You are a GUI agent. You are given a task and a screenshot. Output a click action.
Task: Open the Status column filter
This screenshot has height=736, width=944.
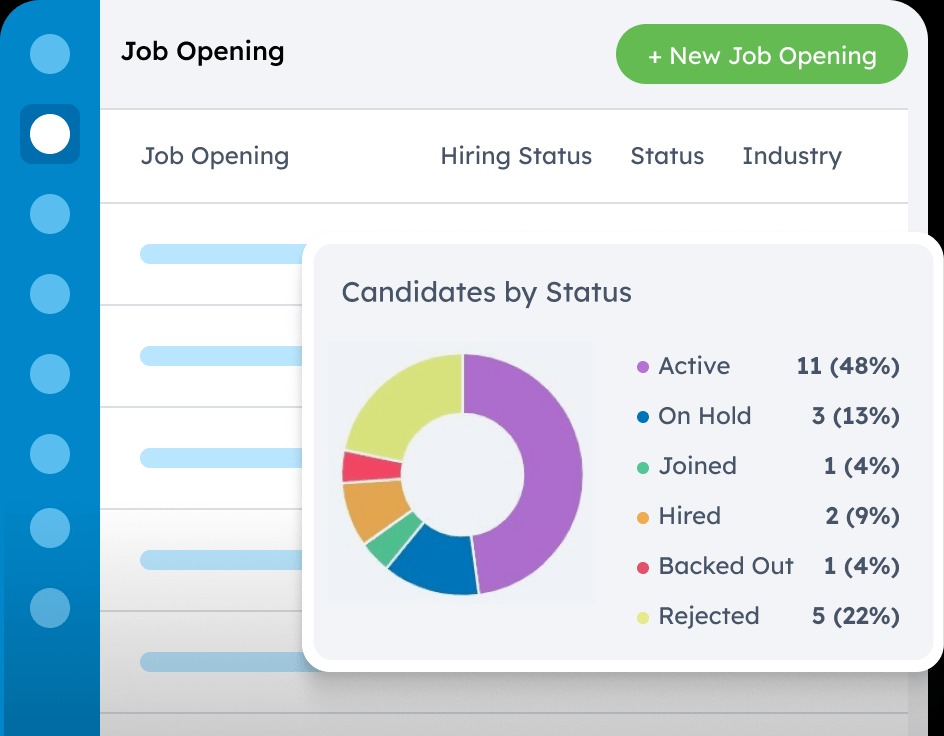[x=667, y=156]
